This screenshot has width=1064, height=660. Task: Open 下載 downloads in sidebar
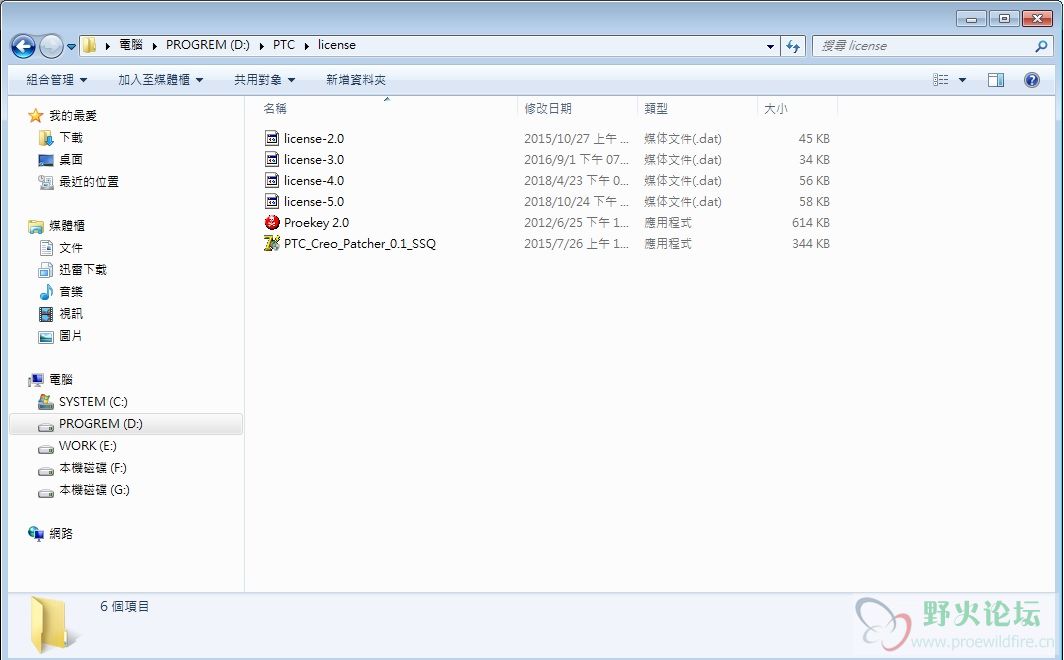[71, 138]
